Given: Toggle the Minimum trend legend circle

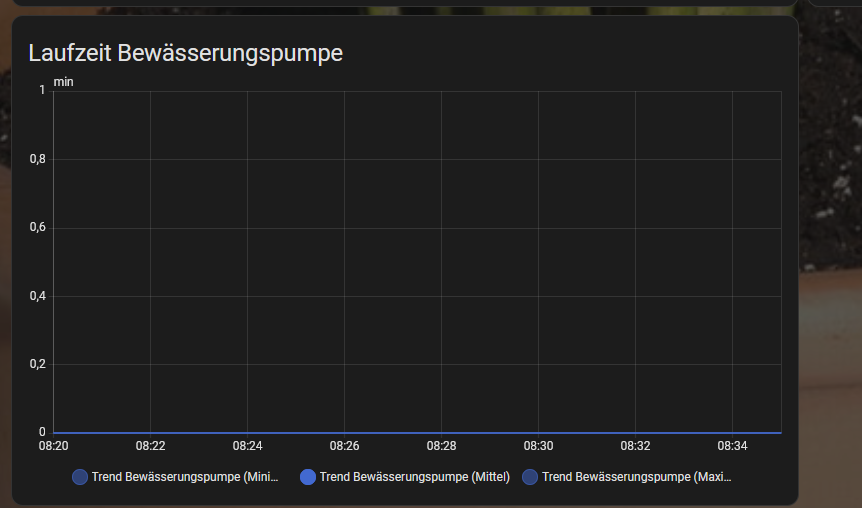Looking at the screenshot, I should click(x=80, y=477).
